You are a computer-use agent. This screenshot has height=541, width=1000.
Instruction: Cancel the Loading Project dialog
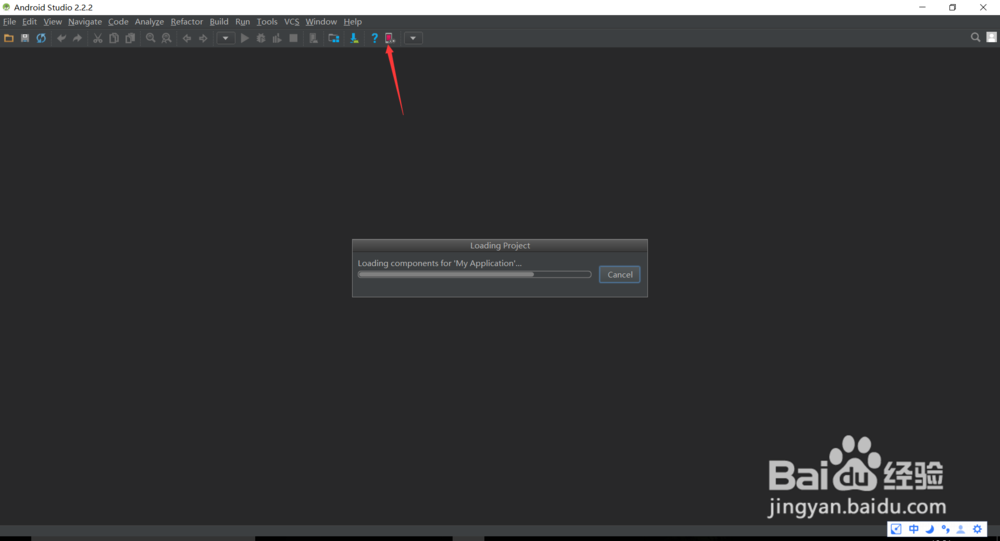(x=619, y=274)
